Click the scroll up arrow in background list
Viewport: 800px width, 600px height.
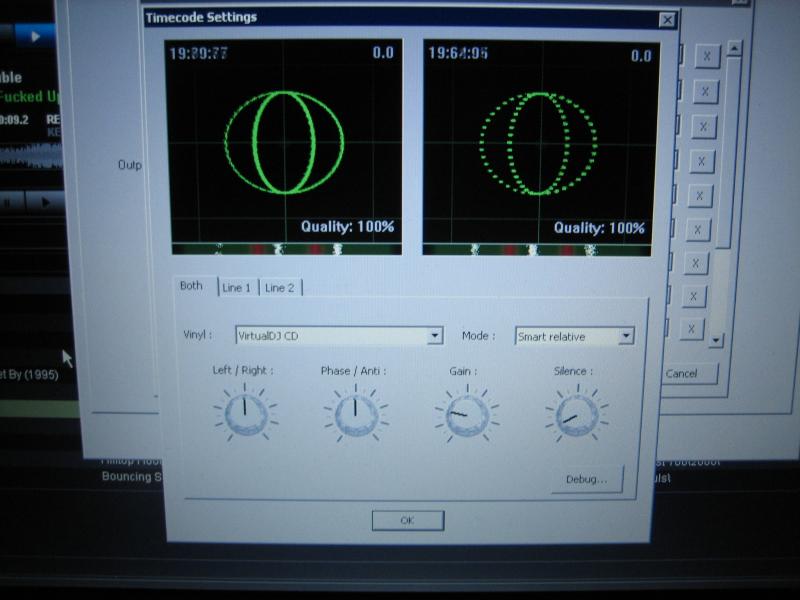pos(734,48)
